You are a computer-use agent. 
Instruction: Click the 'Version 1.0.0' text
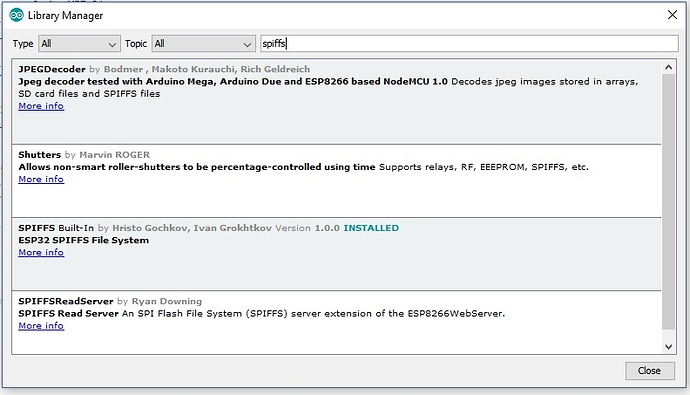pos(307,228)
